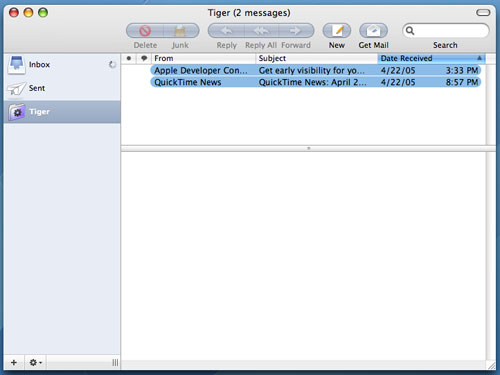Screen dimensions: 500x375
Task: Click the Reply arrow icon
Action: coord(226,31)
